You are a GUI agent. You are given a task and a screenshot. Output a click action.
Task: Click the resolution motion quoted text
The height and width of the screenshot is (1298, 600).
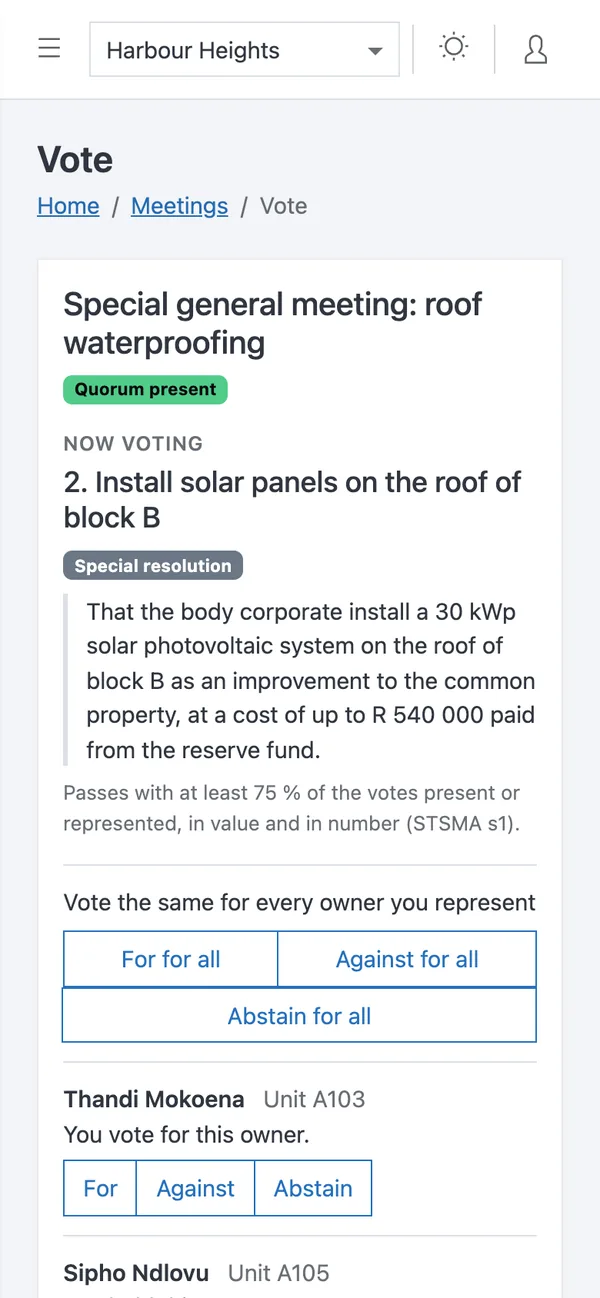click(x=311, y=680)
